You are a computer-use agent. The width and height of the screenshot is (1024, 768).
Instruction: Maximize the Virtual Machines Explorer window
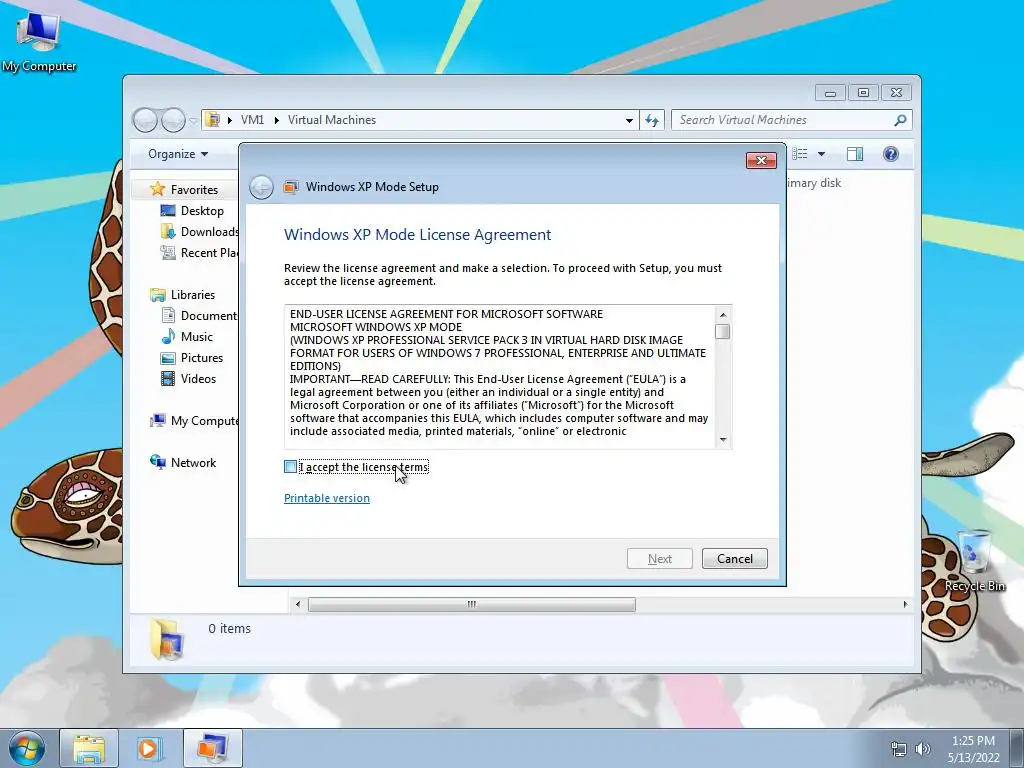863,93
